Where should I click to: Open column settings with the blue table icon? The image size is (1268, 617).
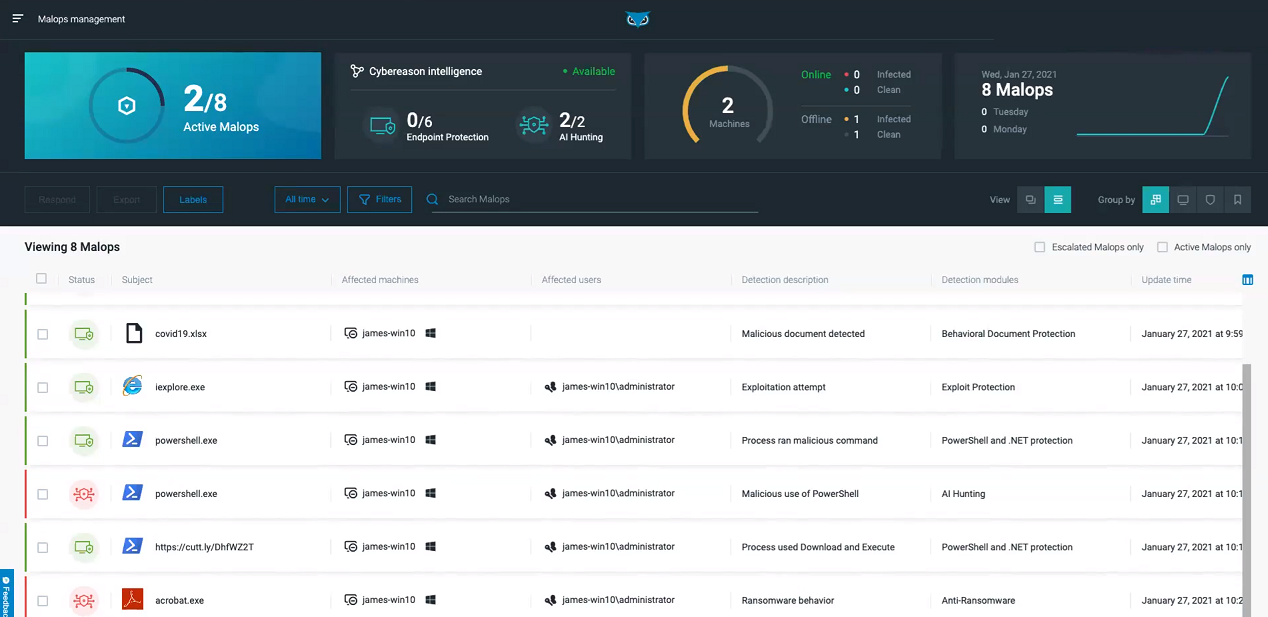click(x=1247, y=280)
